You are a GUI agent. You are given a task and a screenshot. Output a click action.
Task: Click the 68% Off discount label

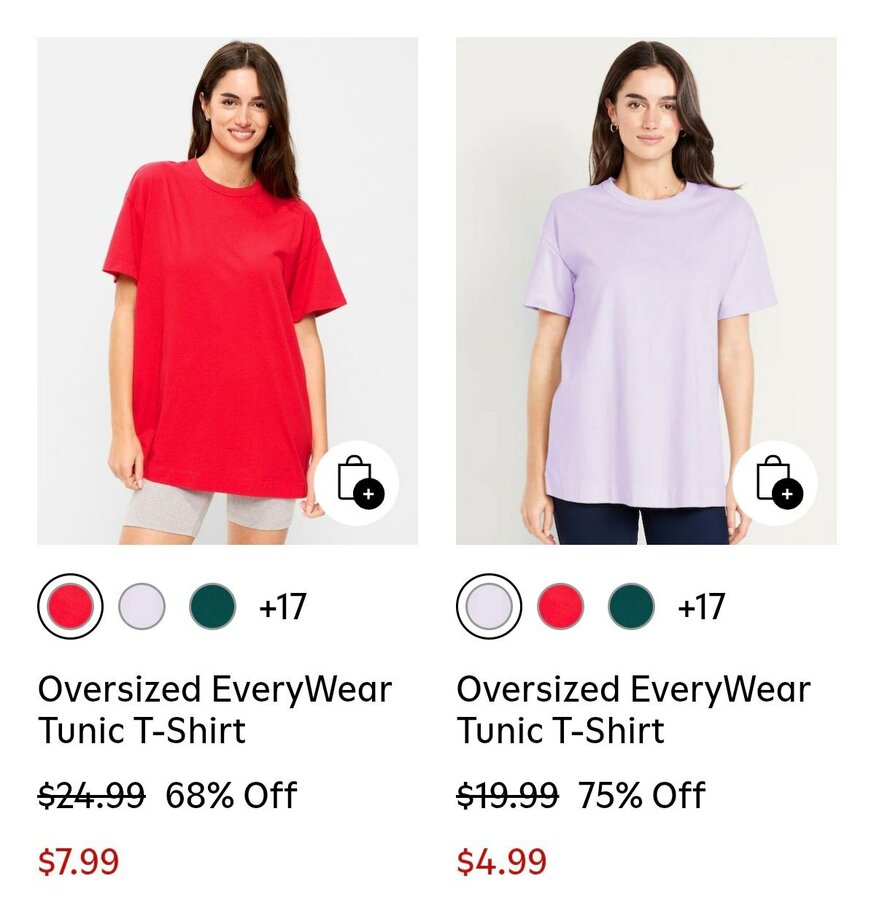point(231,795)
